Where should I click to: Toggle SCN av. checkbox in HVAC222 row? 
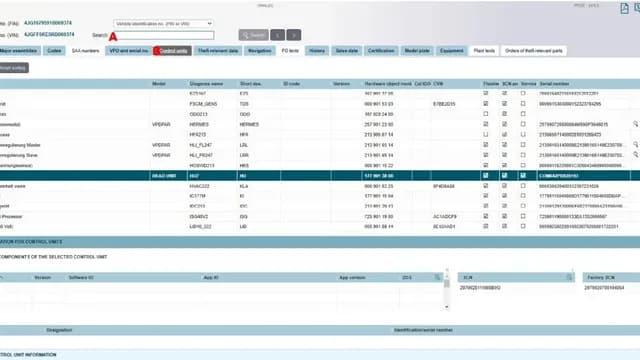(x=504, y=186)
